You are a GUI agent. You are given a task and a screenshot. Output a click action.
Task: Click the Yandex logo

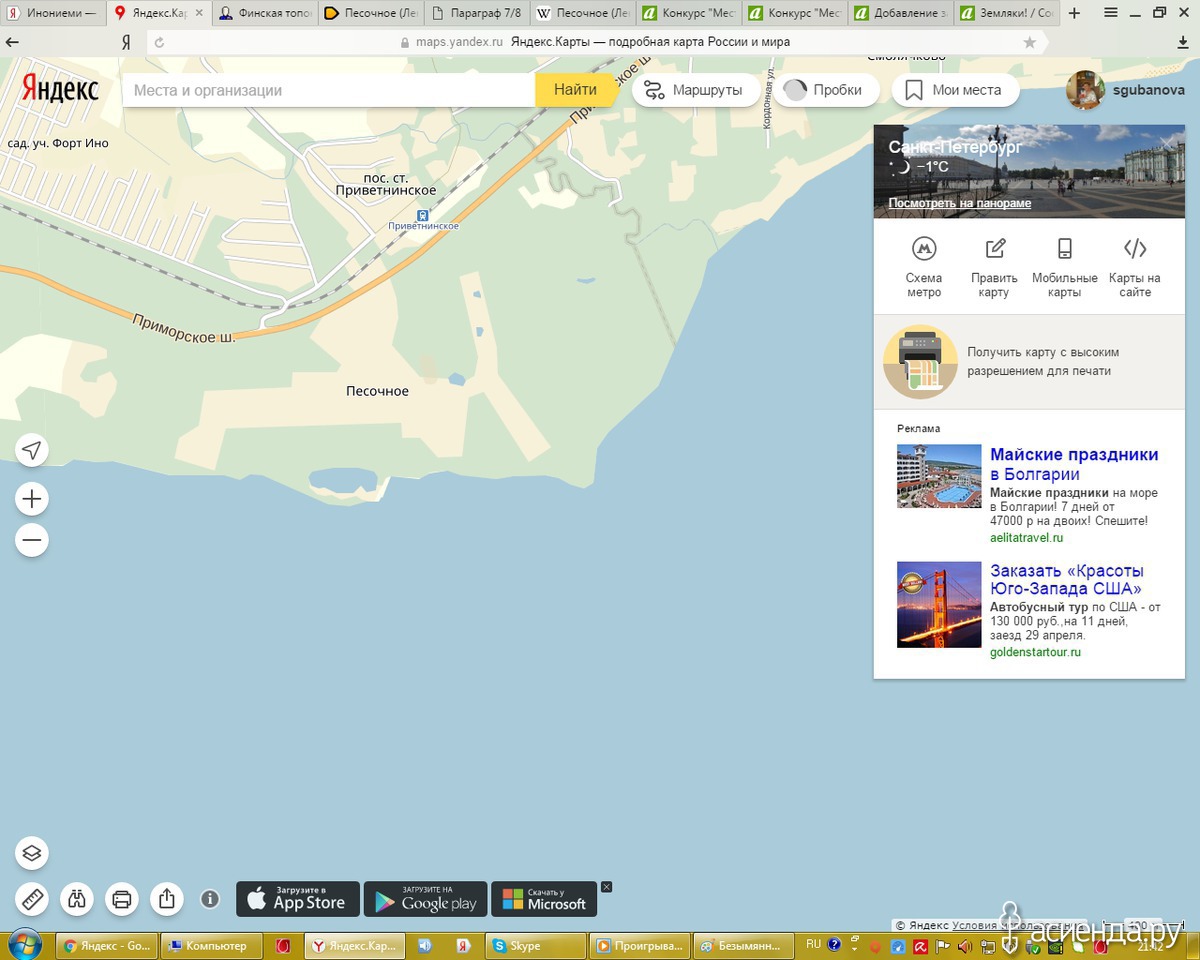61,88
